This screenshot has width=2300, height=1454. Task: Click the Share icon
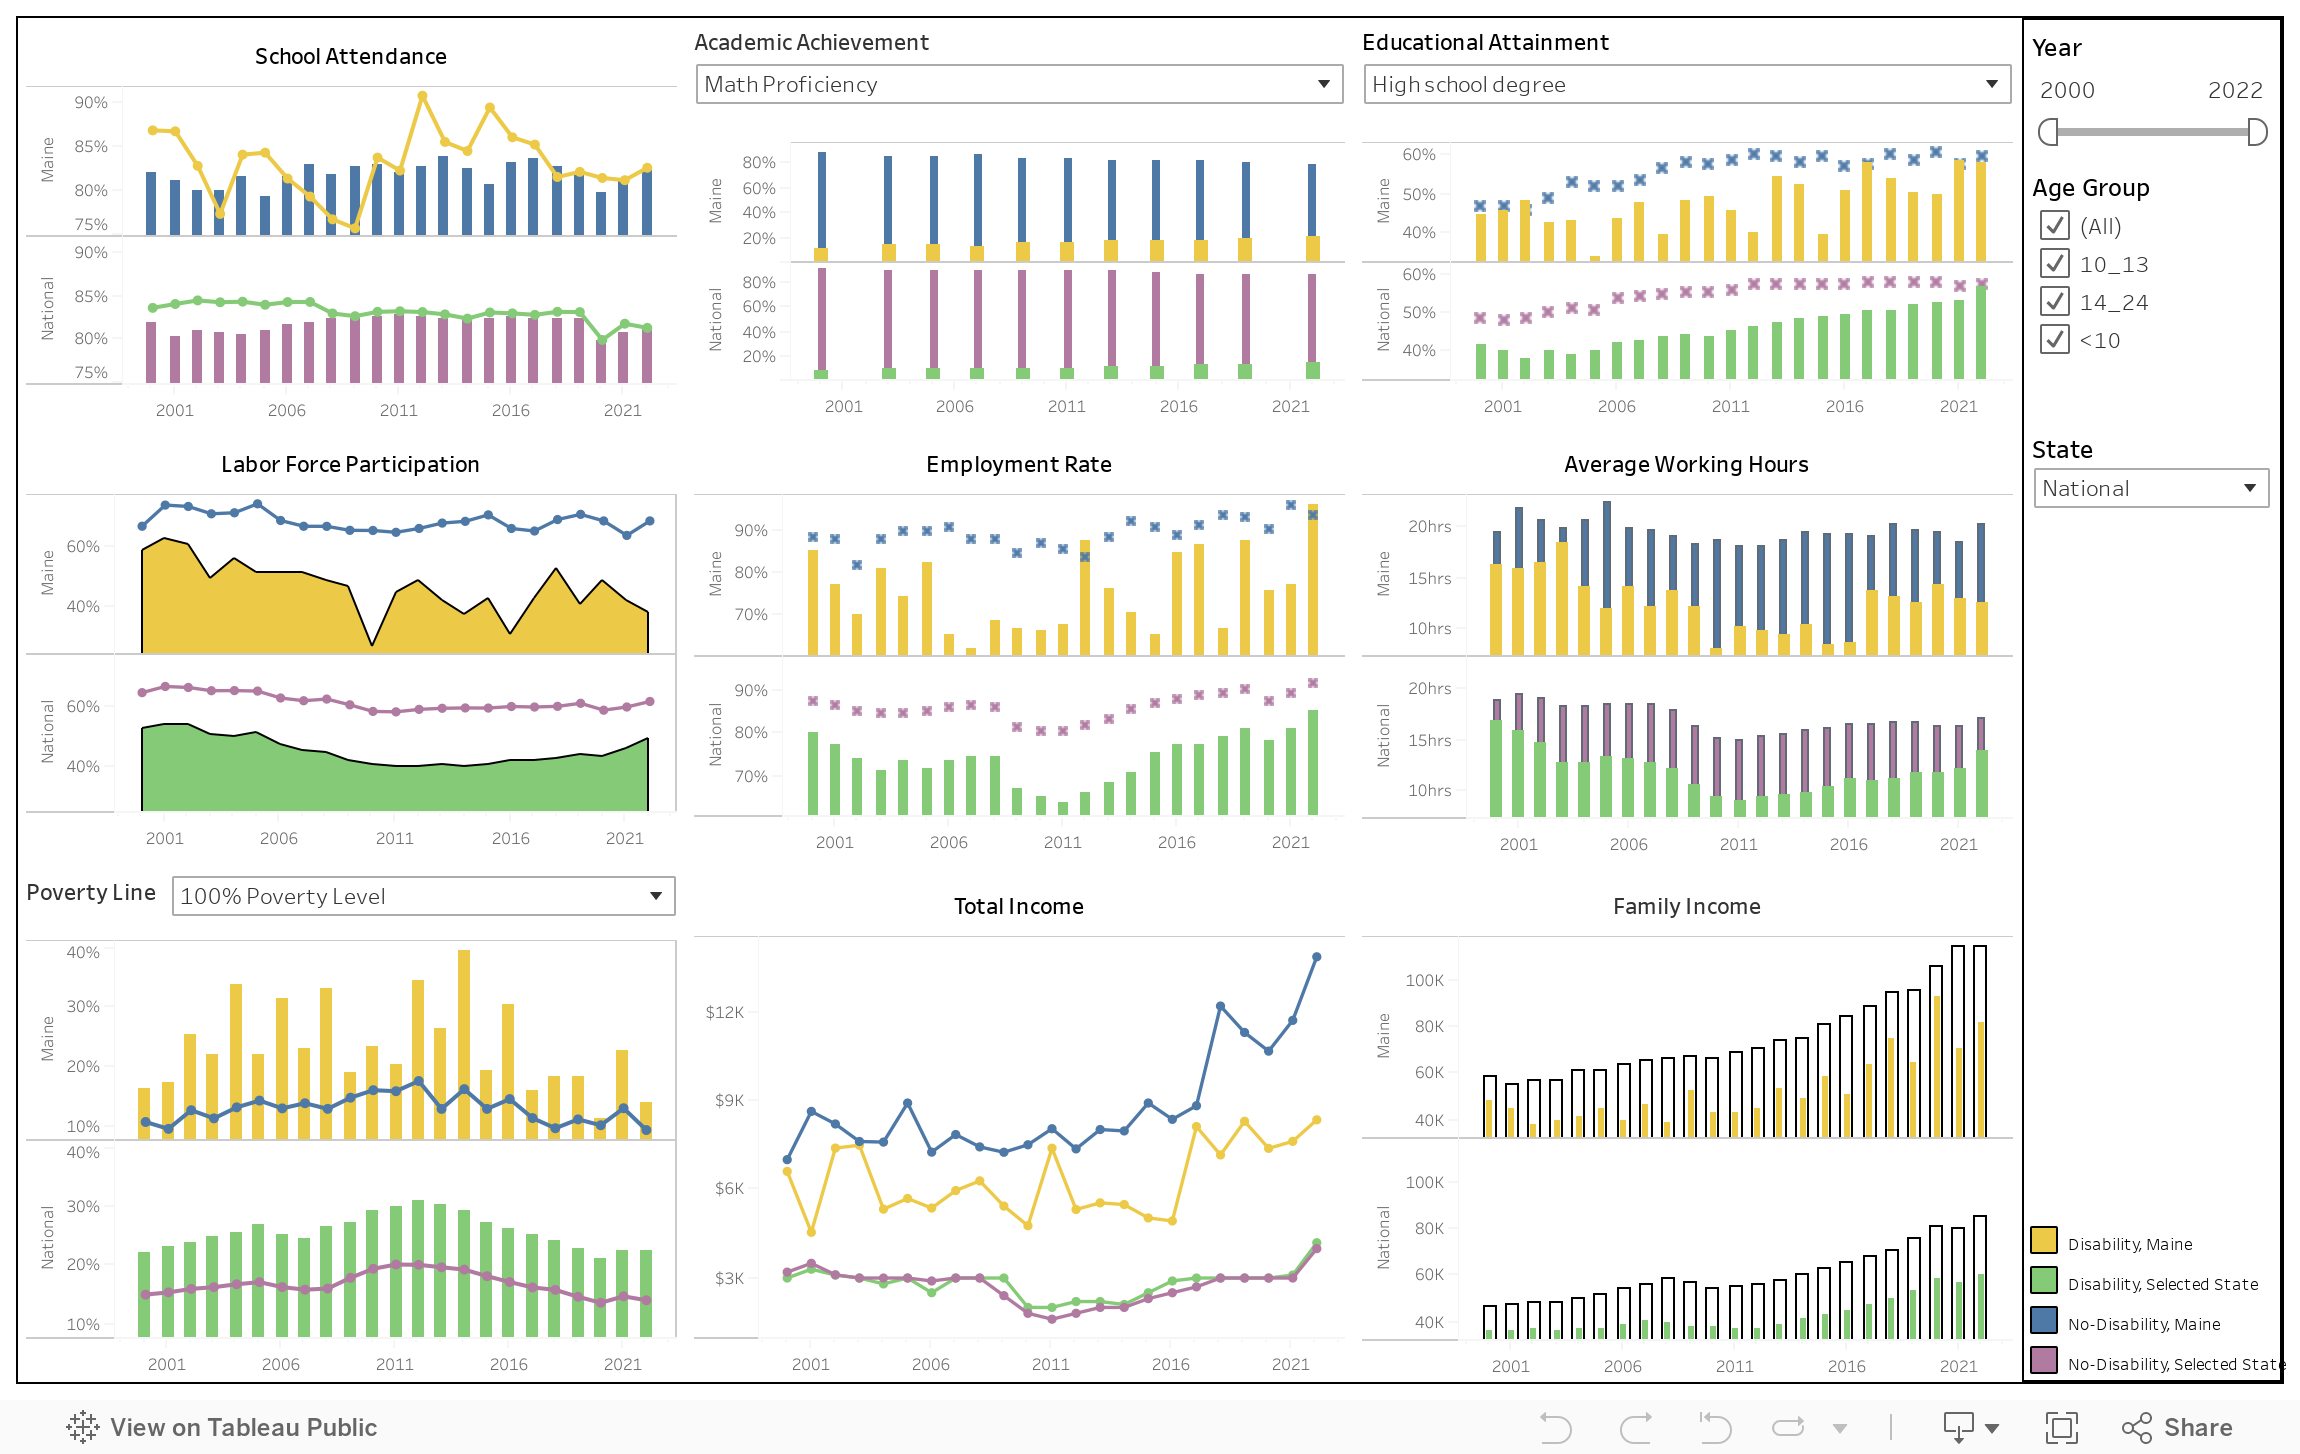coord(2137,1428)
